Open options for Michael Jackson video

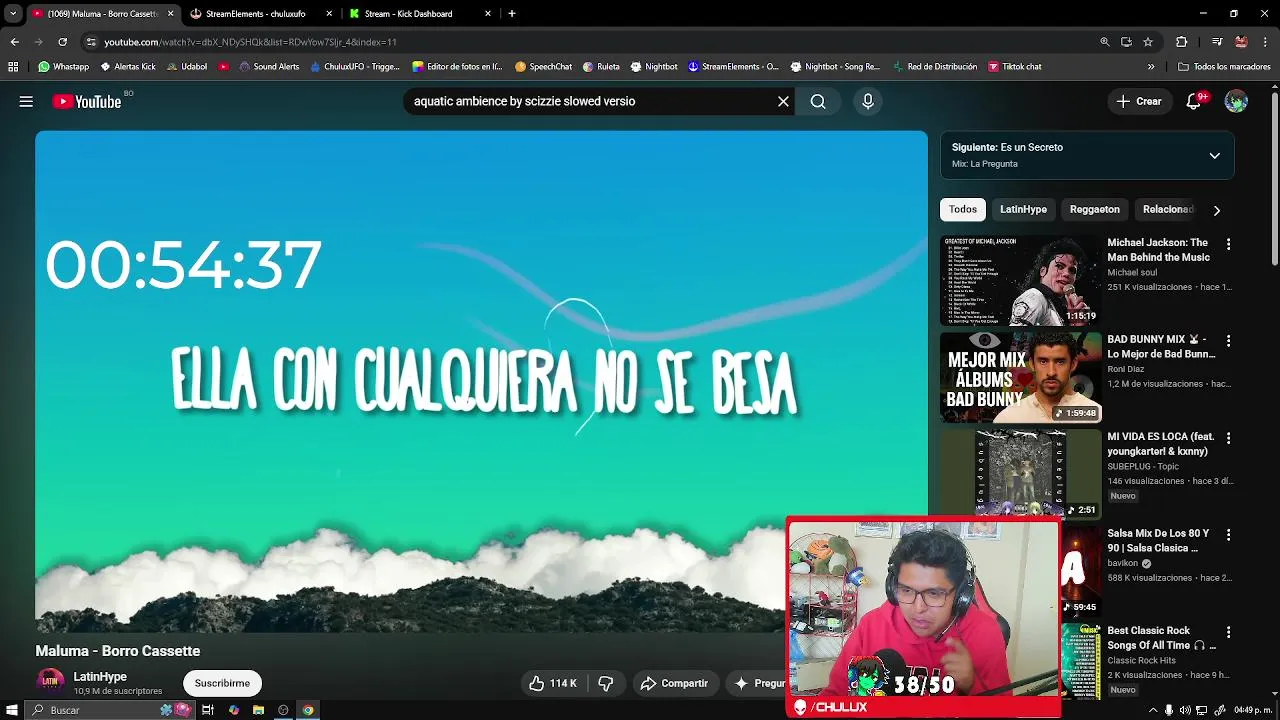point(1228,244)
